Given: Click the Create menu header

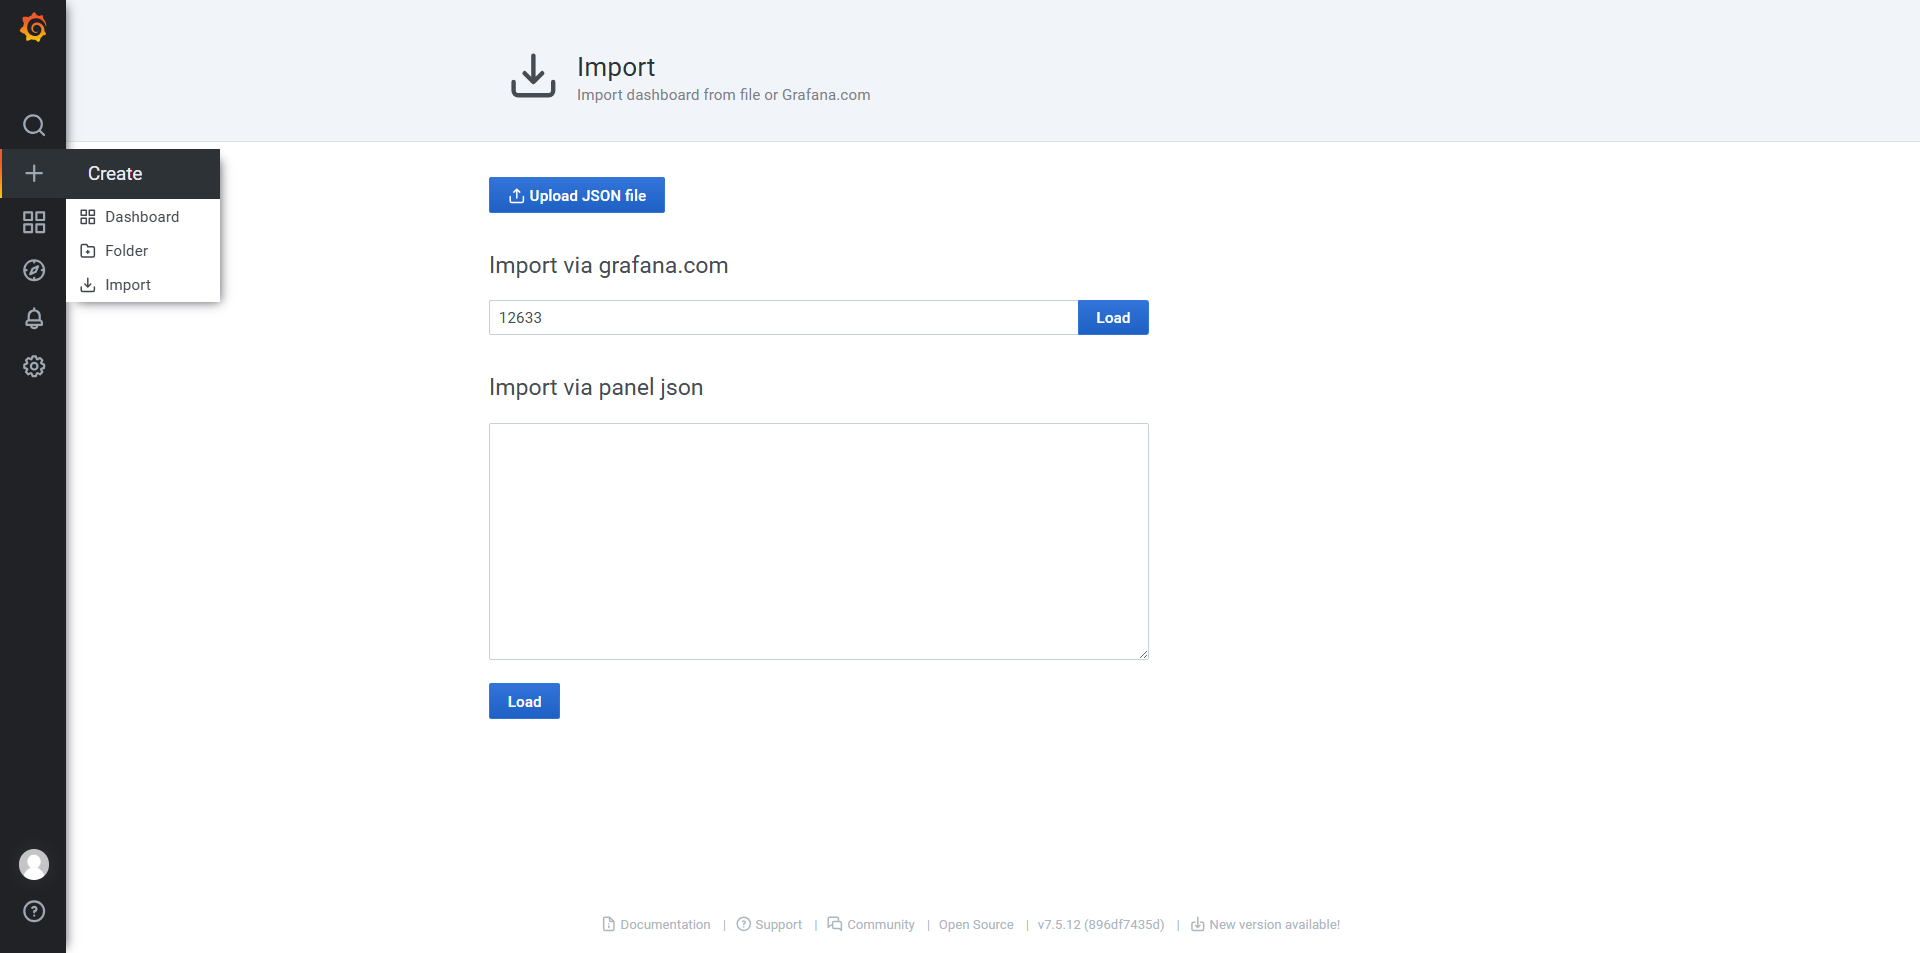Looking at the screenshot, I should 143,173.
